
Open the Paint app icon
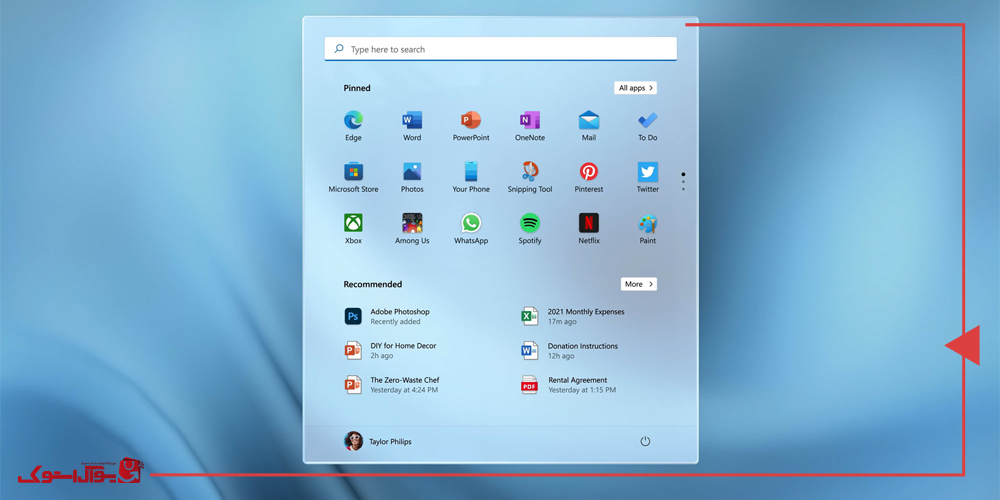647,223
